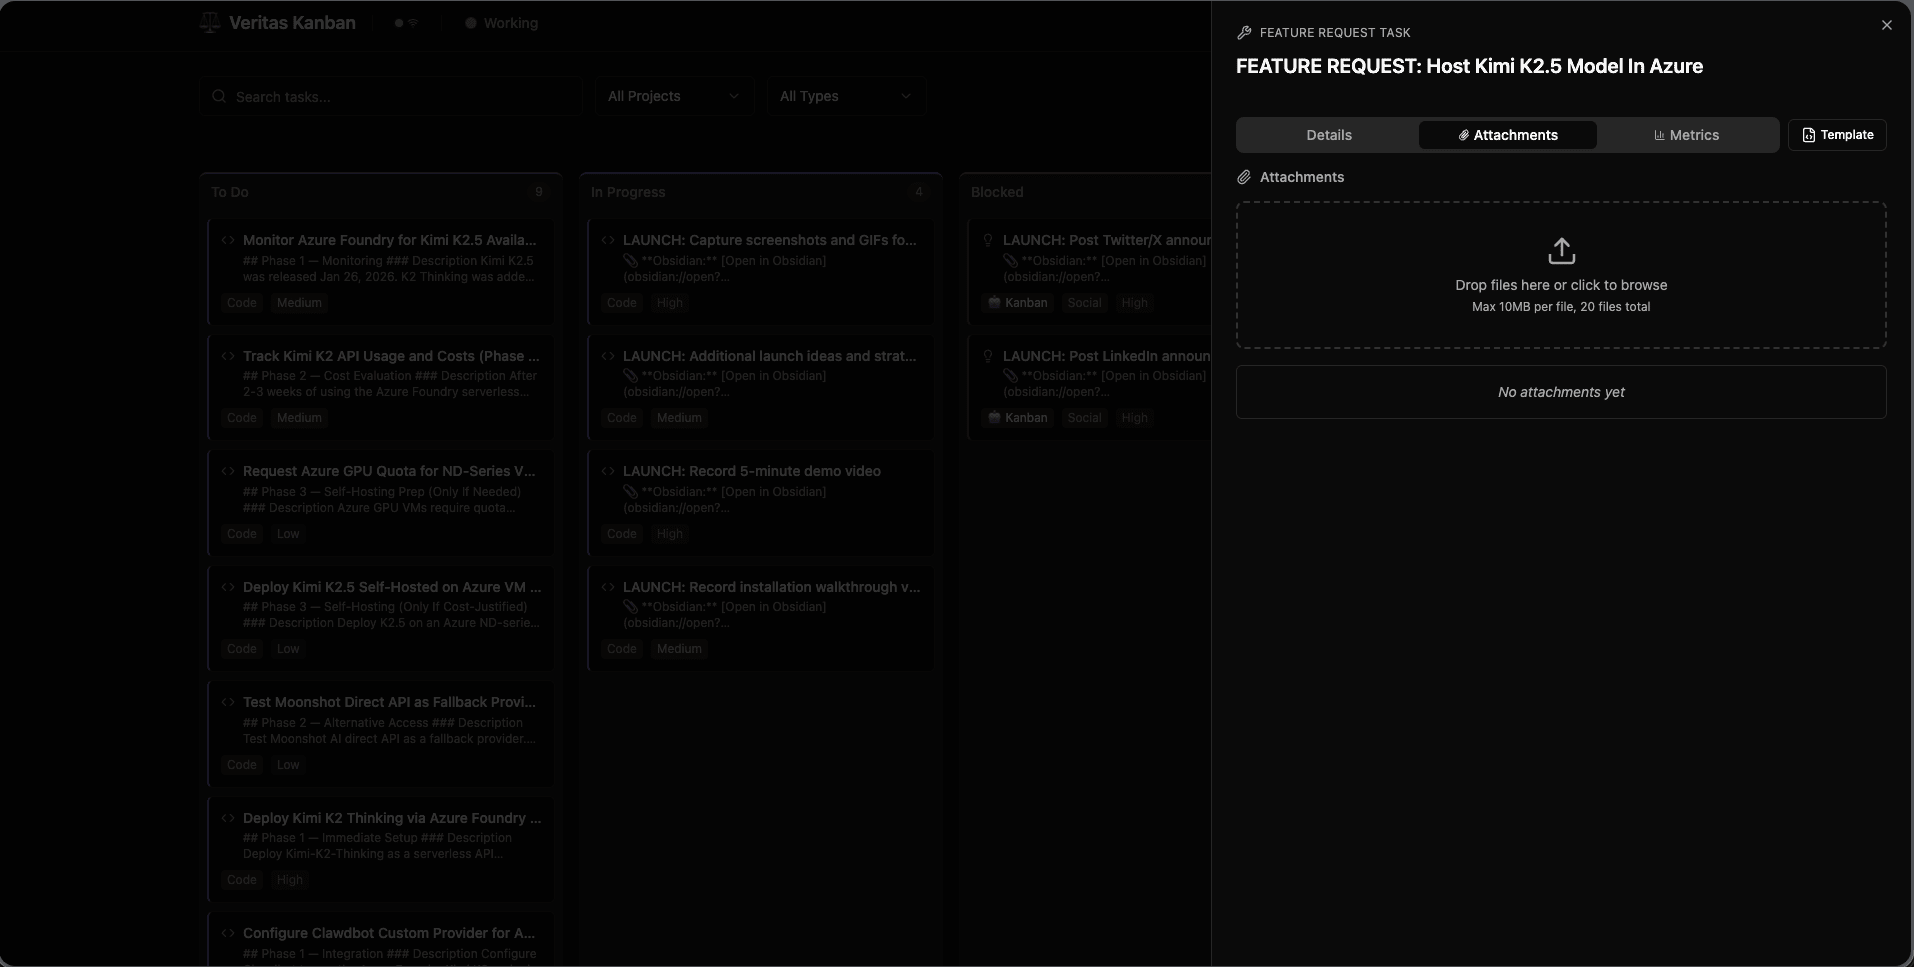
Task: Click the code icon on the Monitor Azure Foundry task
Action: [x=228, y=240]
